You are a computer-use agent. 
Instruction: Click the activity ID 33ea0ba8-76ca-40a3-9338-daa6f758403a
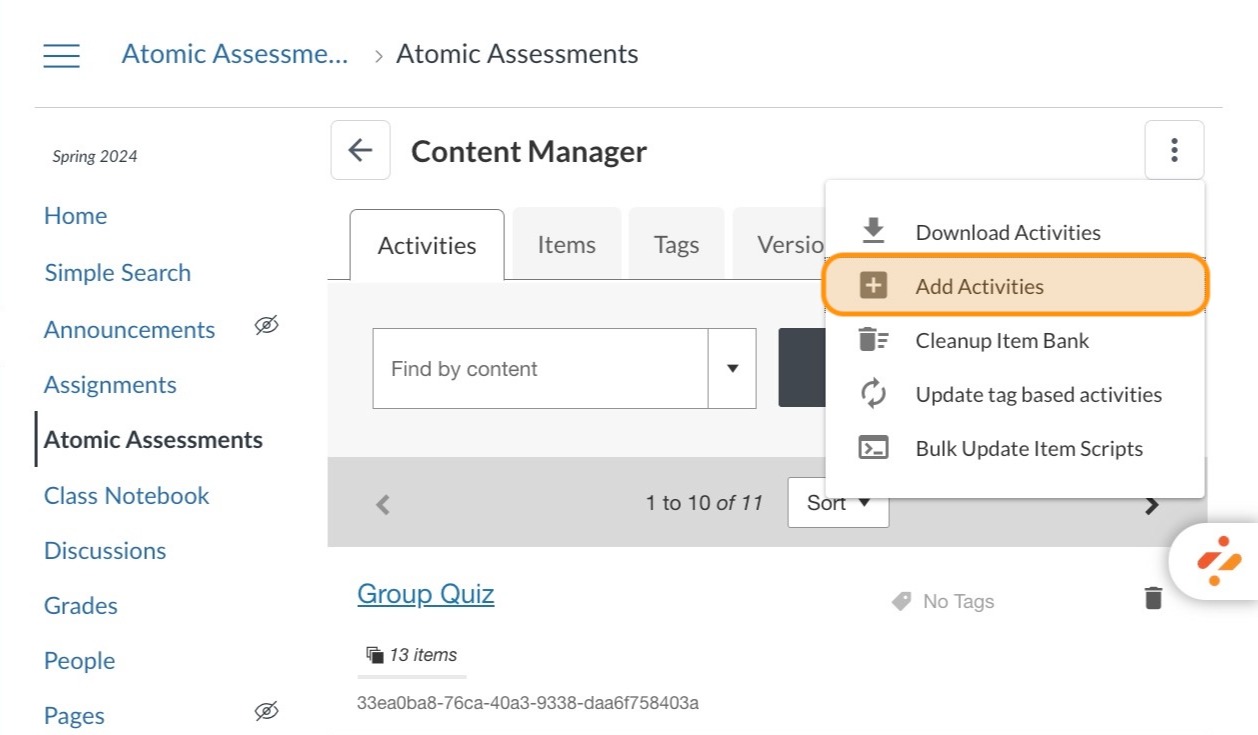[528, 703]
